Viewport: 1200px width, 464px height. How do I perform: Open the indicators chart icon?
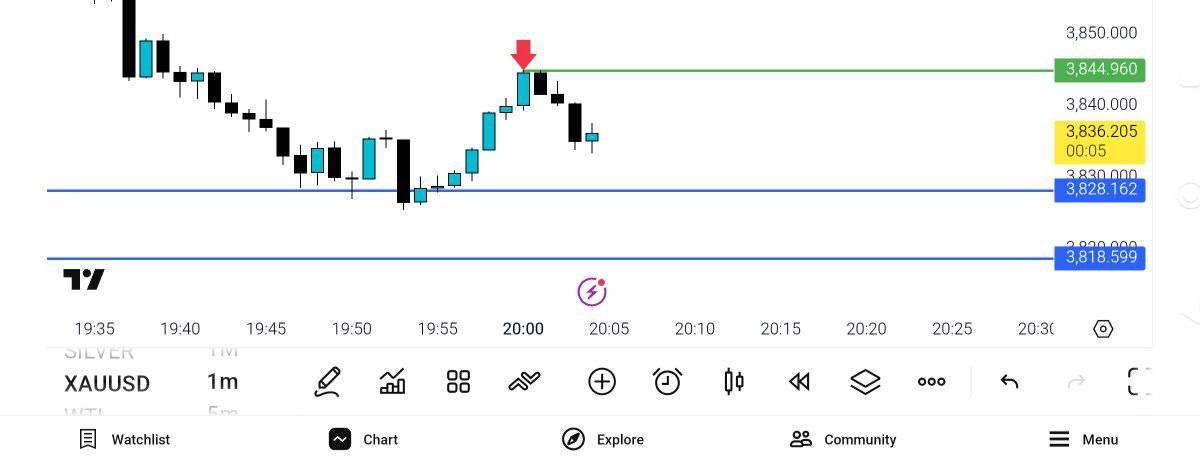click(x=393, y=382)
